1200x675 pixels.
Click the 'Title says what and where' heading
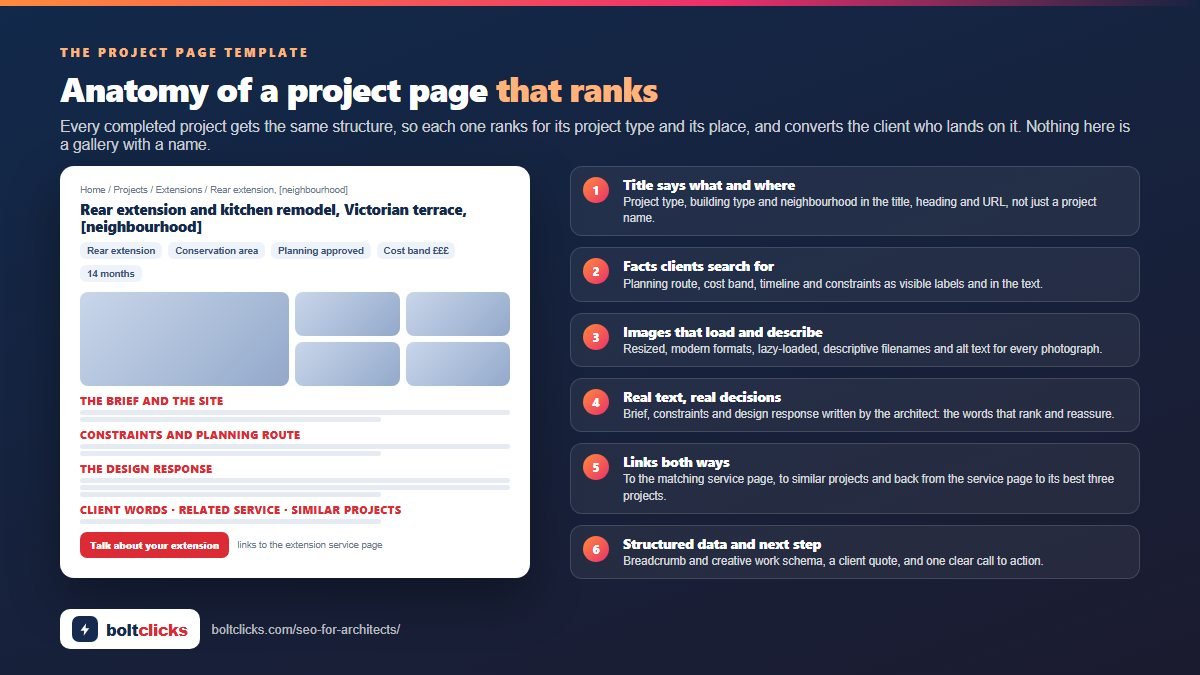click(x=709, y=185)
